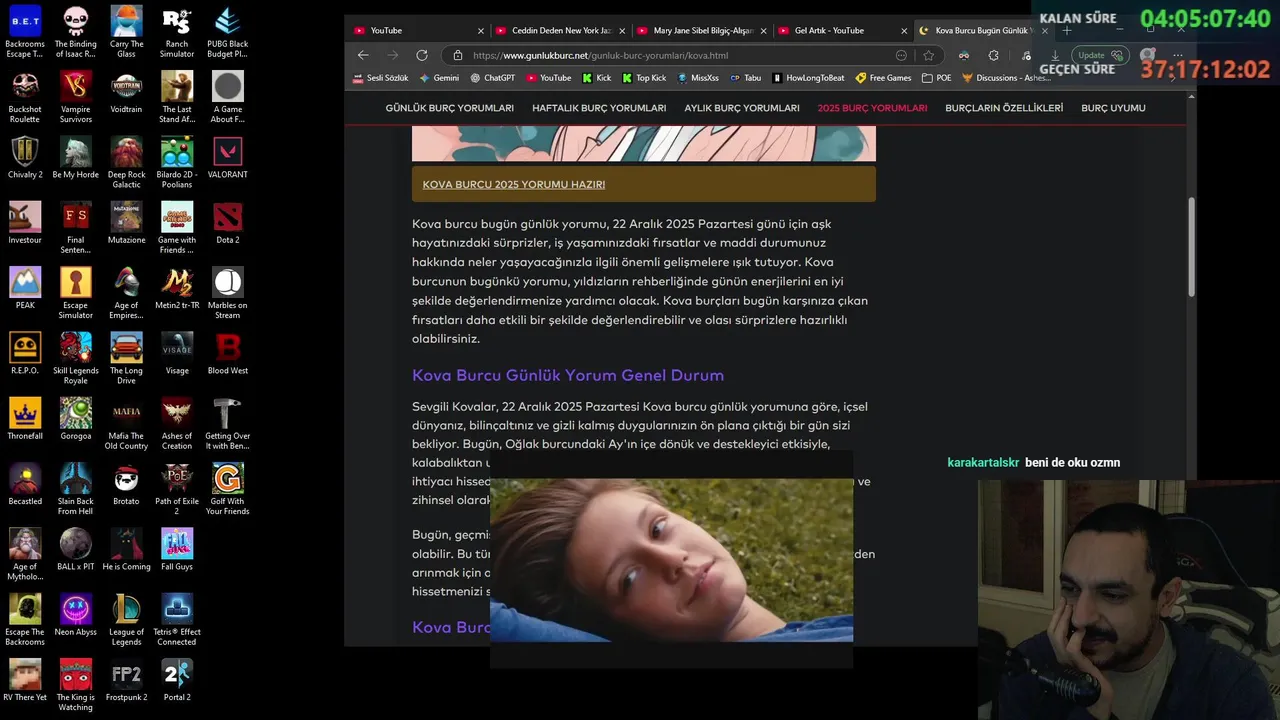Viewport: 1280px width, 720px height.
Task: Open Metin2 tr-TR shortcut
Action: tap(177, 288)
